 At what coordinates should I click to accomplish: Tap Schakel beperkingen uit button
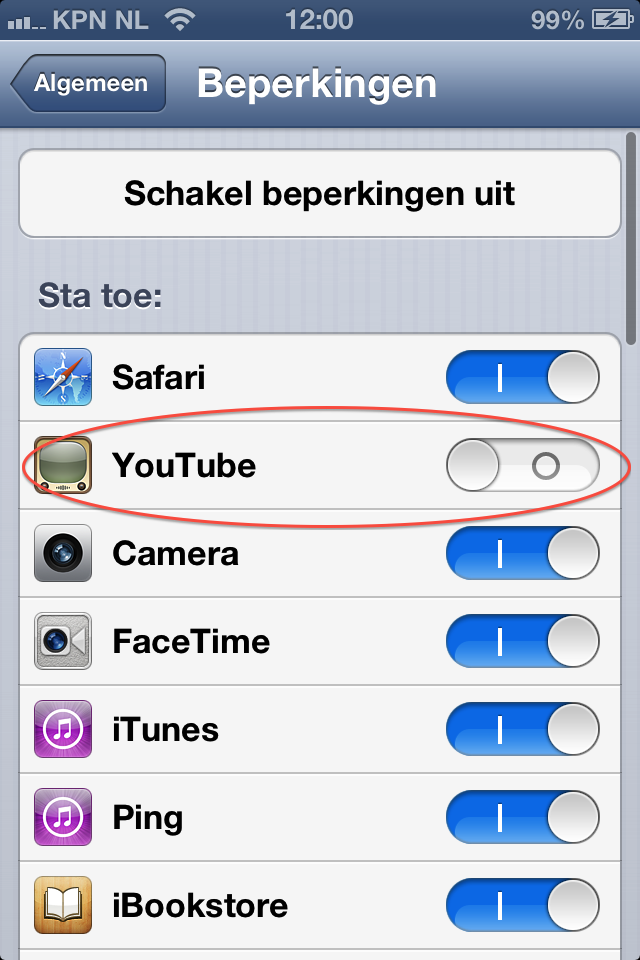[x=320, y=193]
